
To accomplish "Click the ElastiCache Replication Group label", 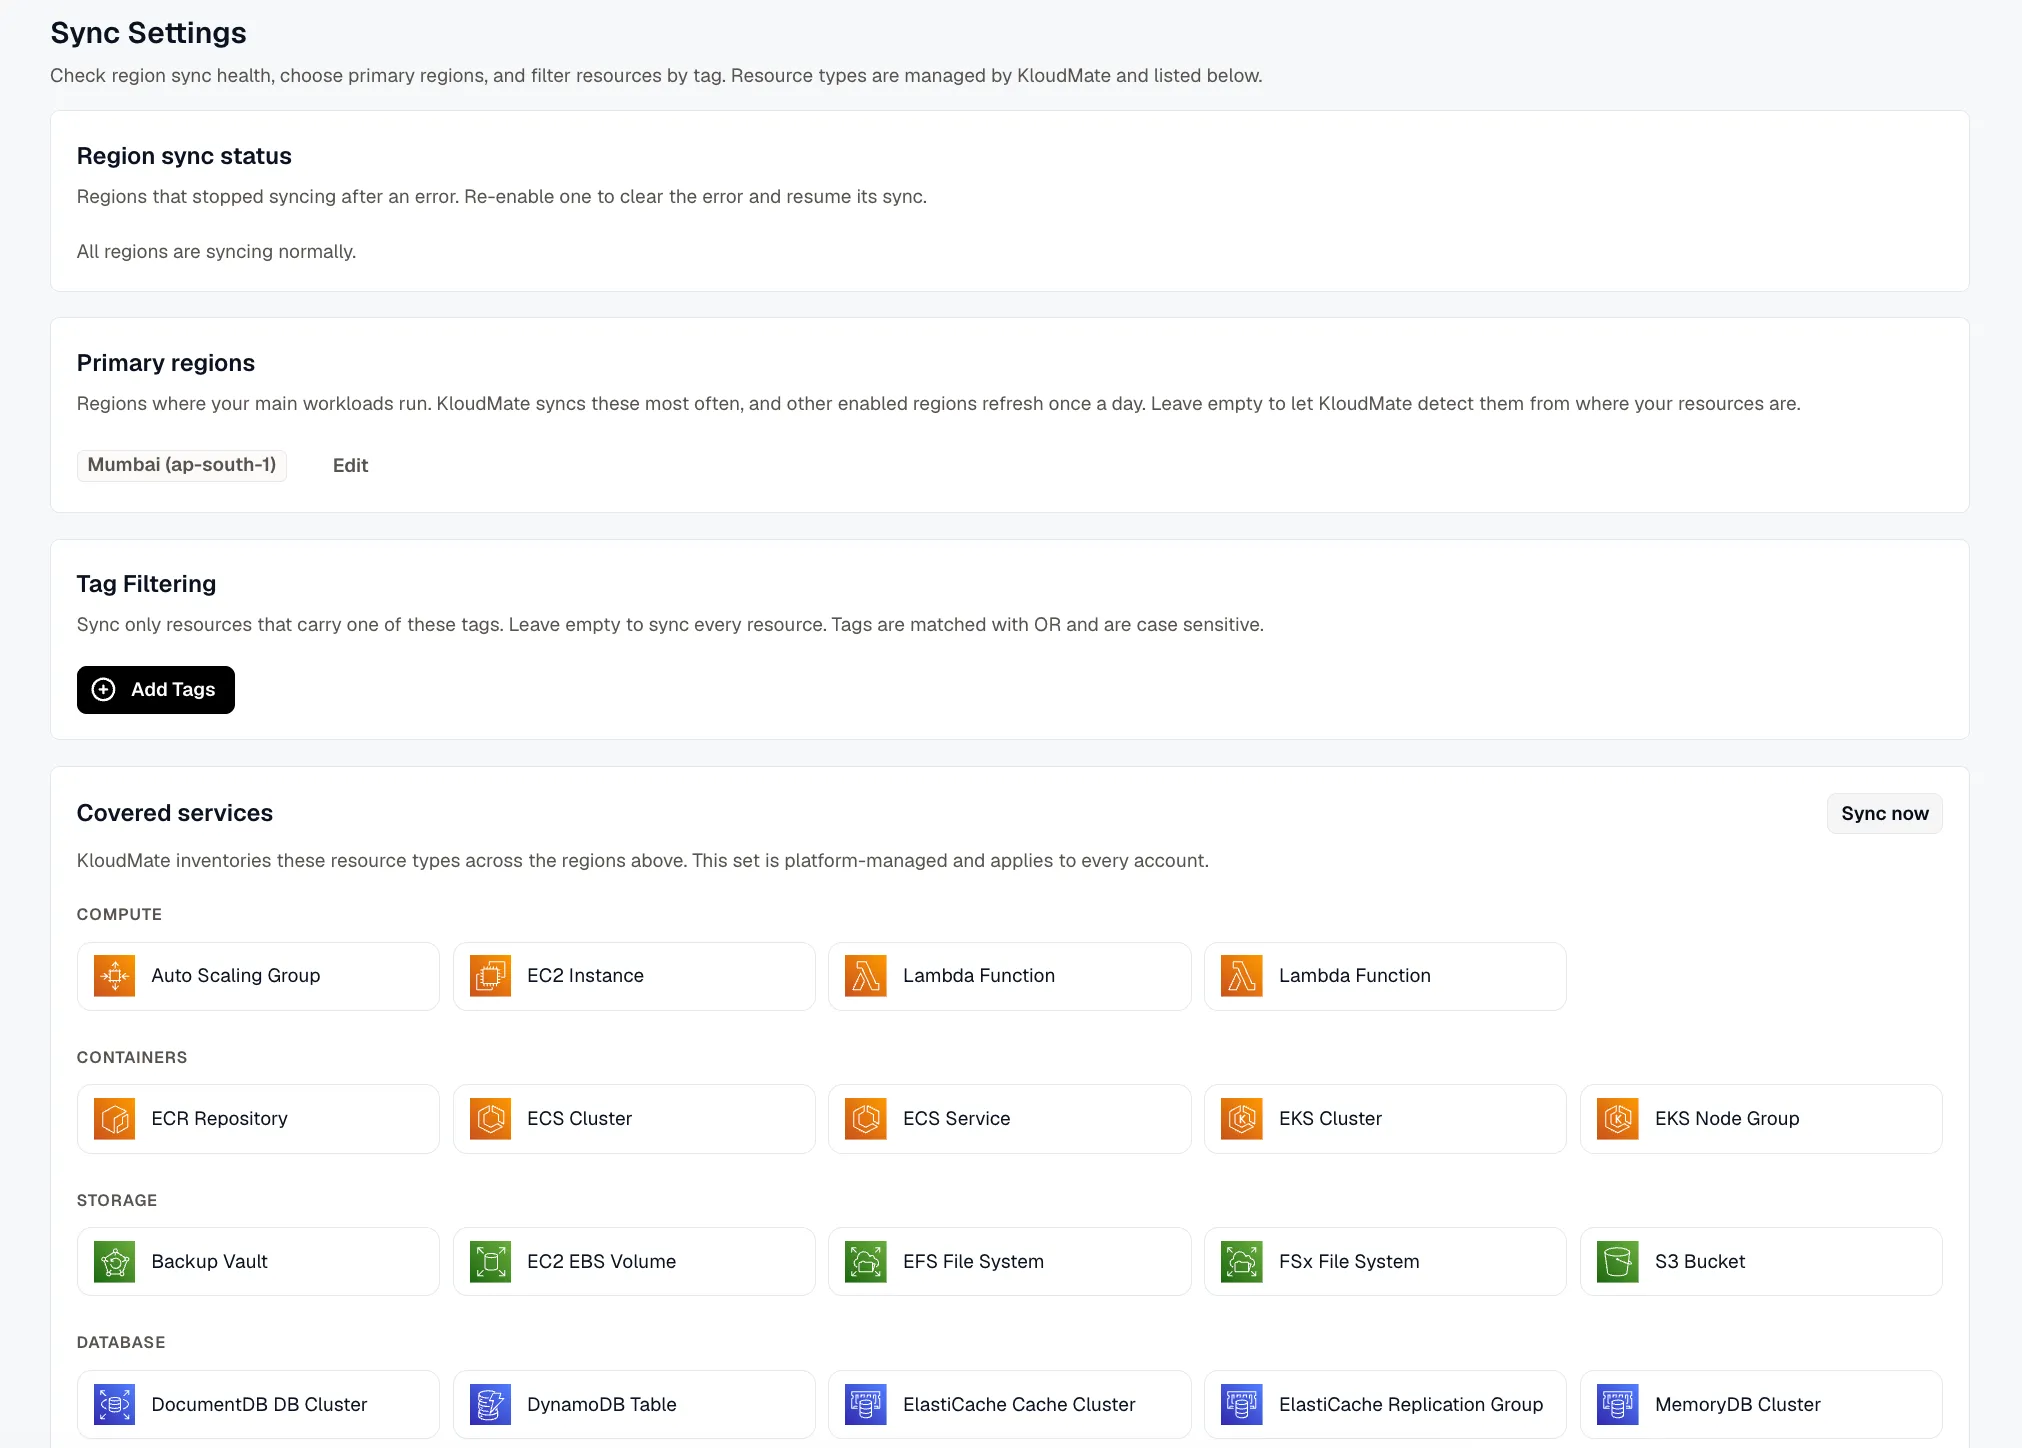I will 1411,1405.
